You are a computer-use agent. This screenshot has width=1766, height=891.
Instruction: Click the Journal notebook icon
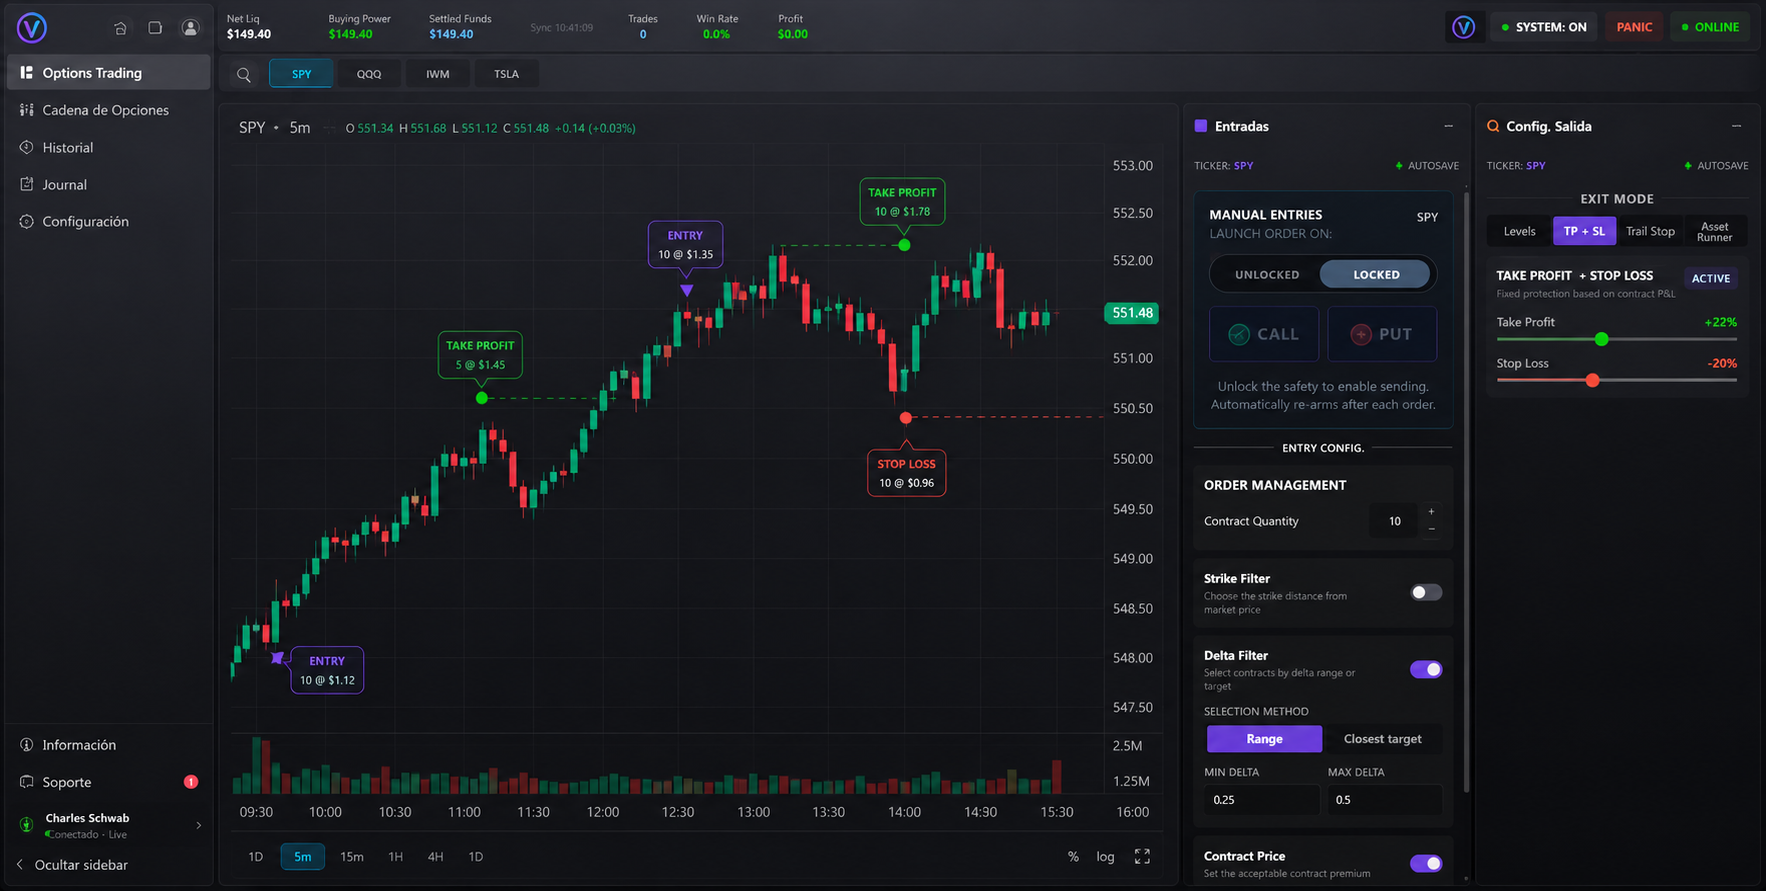[x=27, y=184]
